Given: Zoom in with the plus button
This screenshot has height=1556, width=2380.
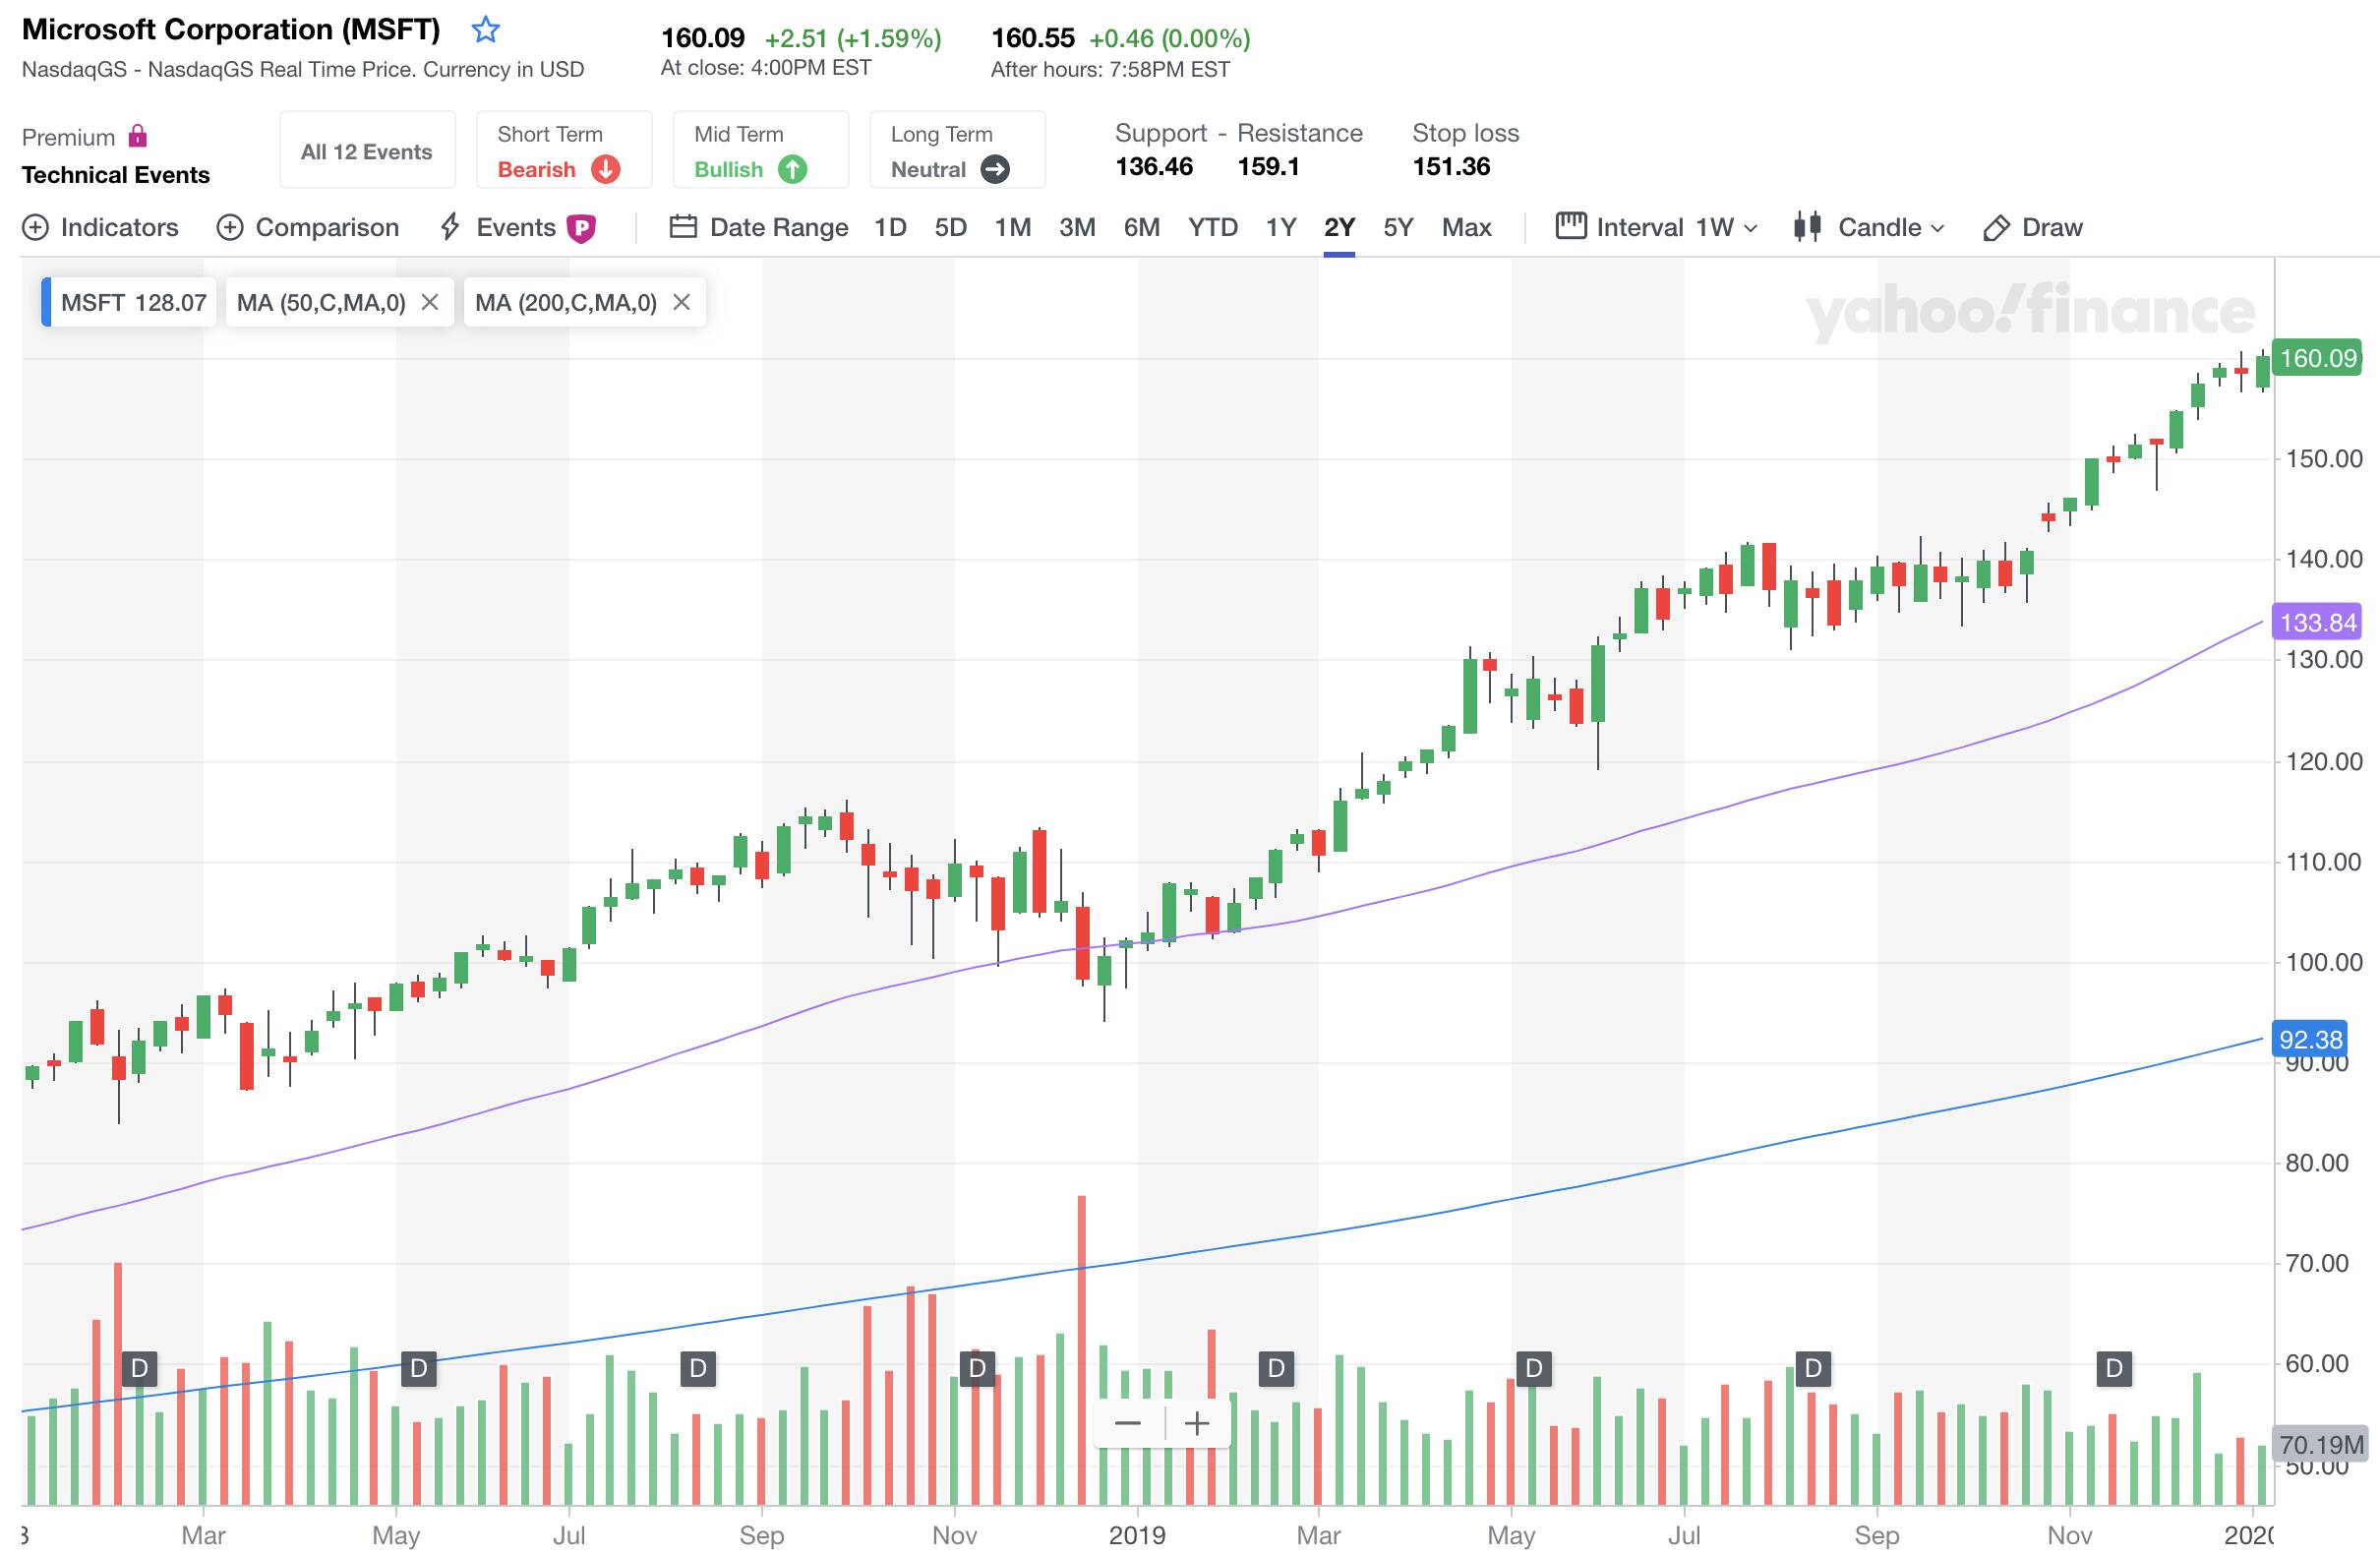Looking at the screenshot, I should point(1197,1423).
